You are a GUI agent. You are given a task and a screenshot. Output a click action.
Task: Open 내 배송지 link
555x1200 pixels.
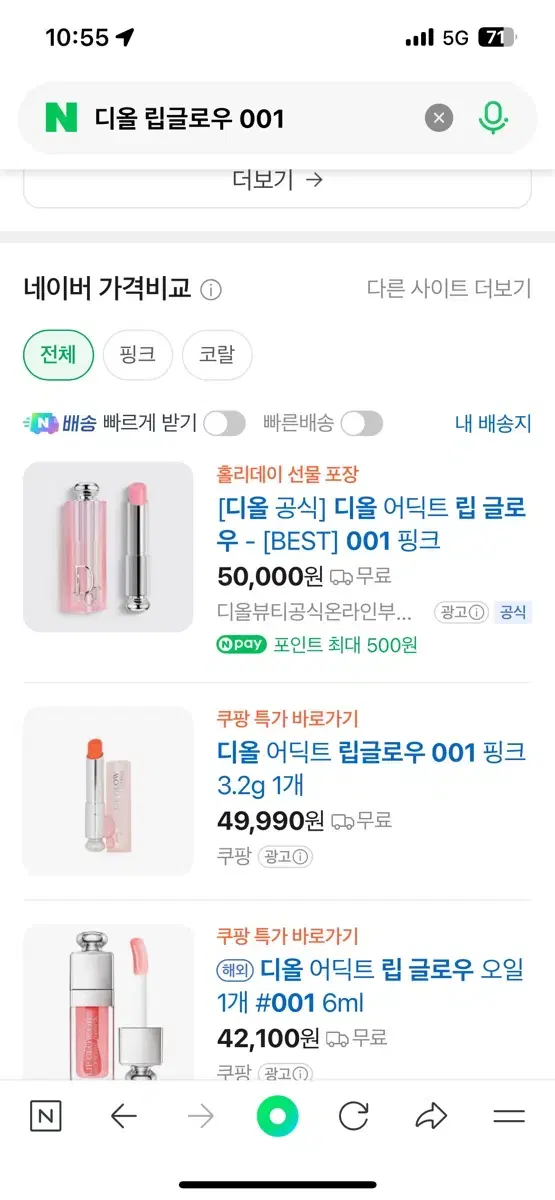pos(493,423)
